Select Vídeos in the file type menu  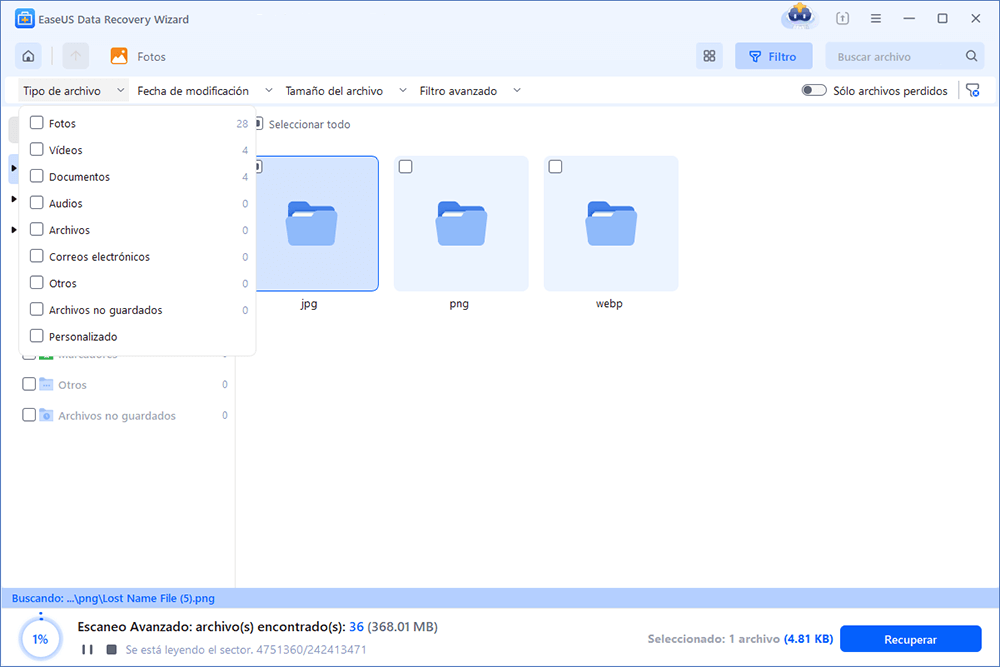coord(65,150)
